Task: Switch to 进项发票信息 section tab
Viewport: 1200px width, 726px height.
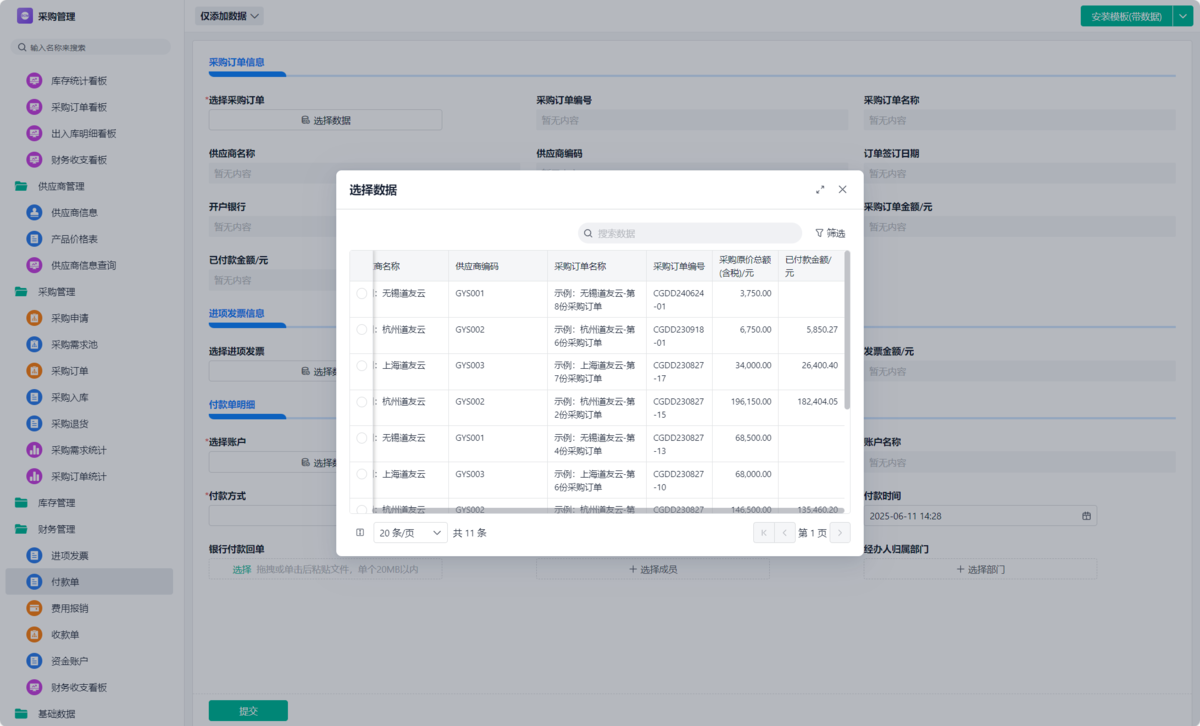Action: 237,313
